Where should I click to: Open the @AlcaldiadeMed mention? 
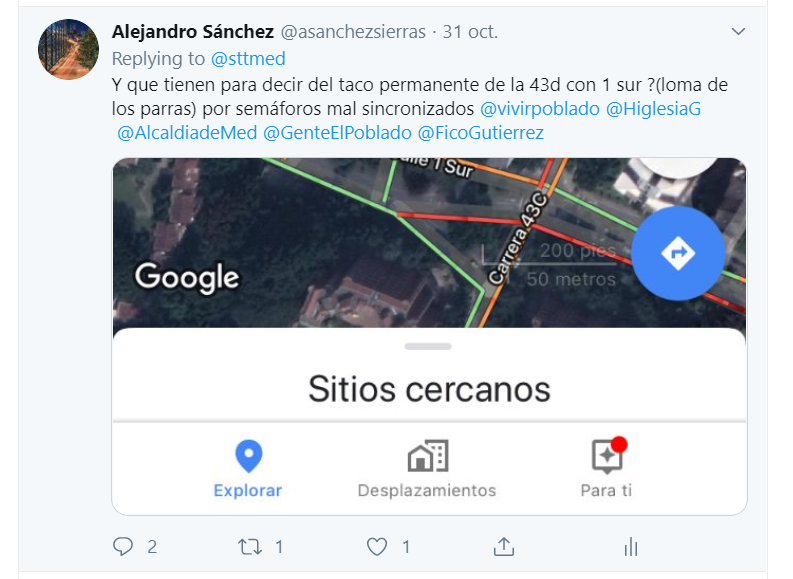[187, 132]
